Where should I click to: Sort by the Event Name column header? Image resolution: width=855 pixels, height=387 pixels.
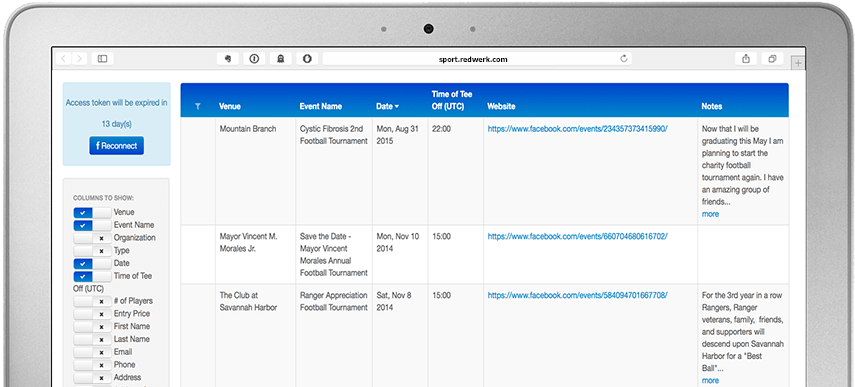(321, 106)
